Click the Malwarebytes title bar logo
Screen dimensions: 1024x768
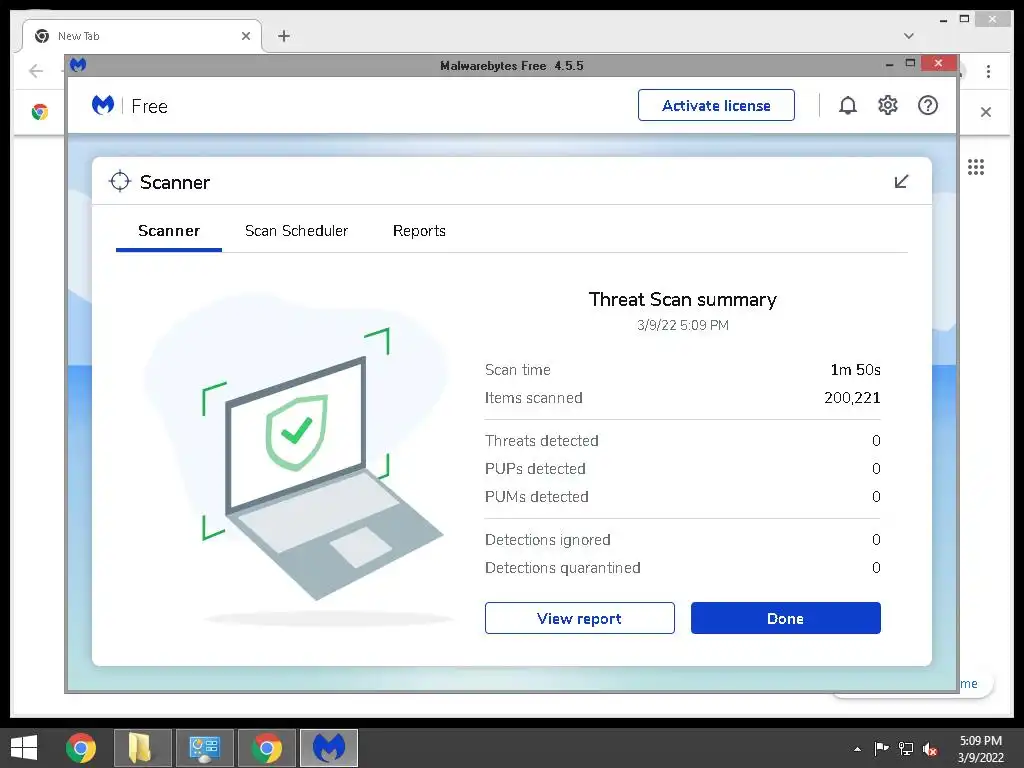point(78,65)
